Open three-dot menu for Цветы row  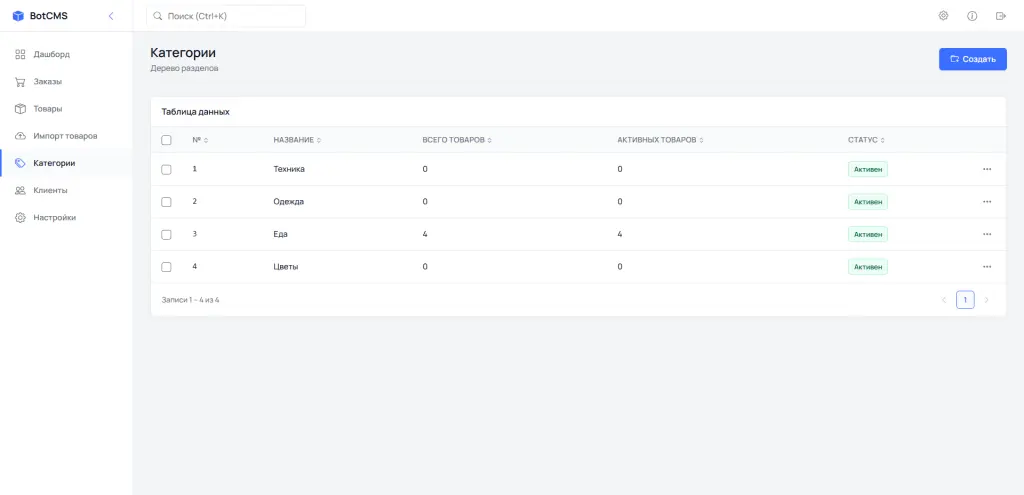tap(987, 267)
